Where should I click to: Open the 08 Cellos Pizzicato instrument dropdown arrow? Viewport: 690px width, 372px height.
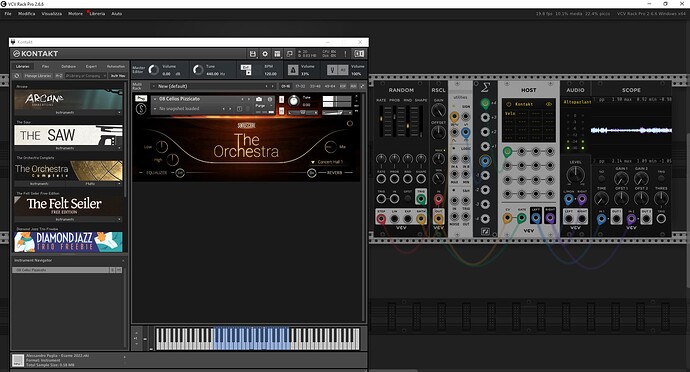click(x=155, y=99)
